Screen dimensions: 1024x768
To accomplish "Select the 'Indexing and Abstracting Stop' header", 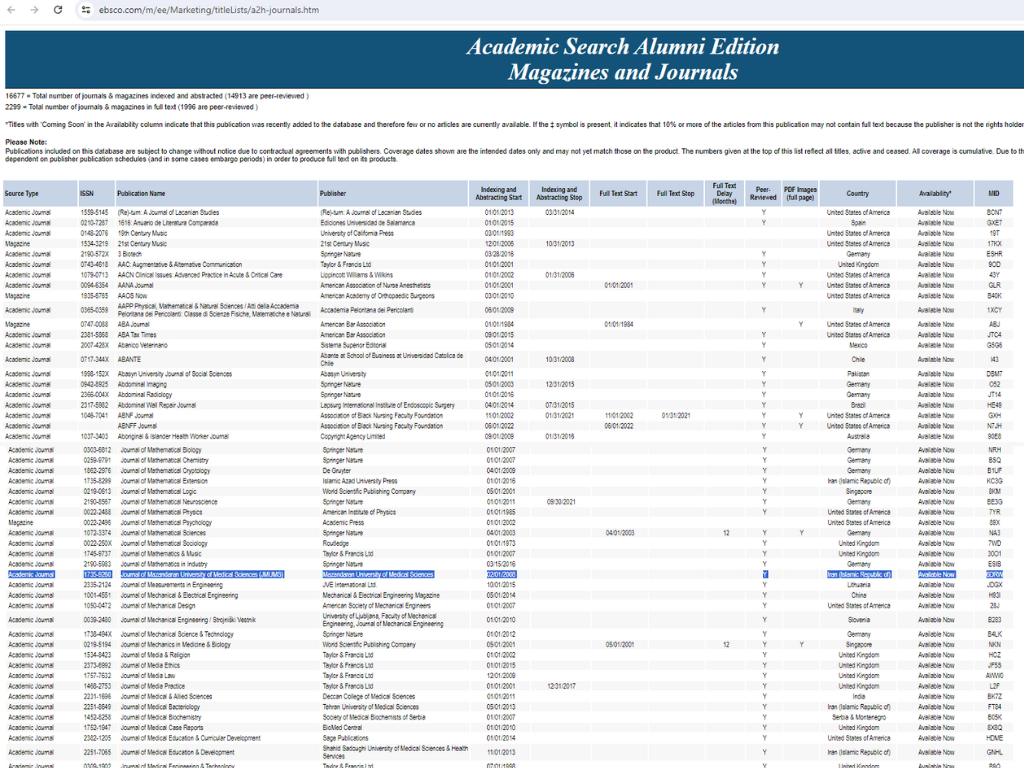I will coord(559,193).
